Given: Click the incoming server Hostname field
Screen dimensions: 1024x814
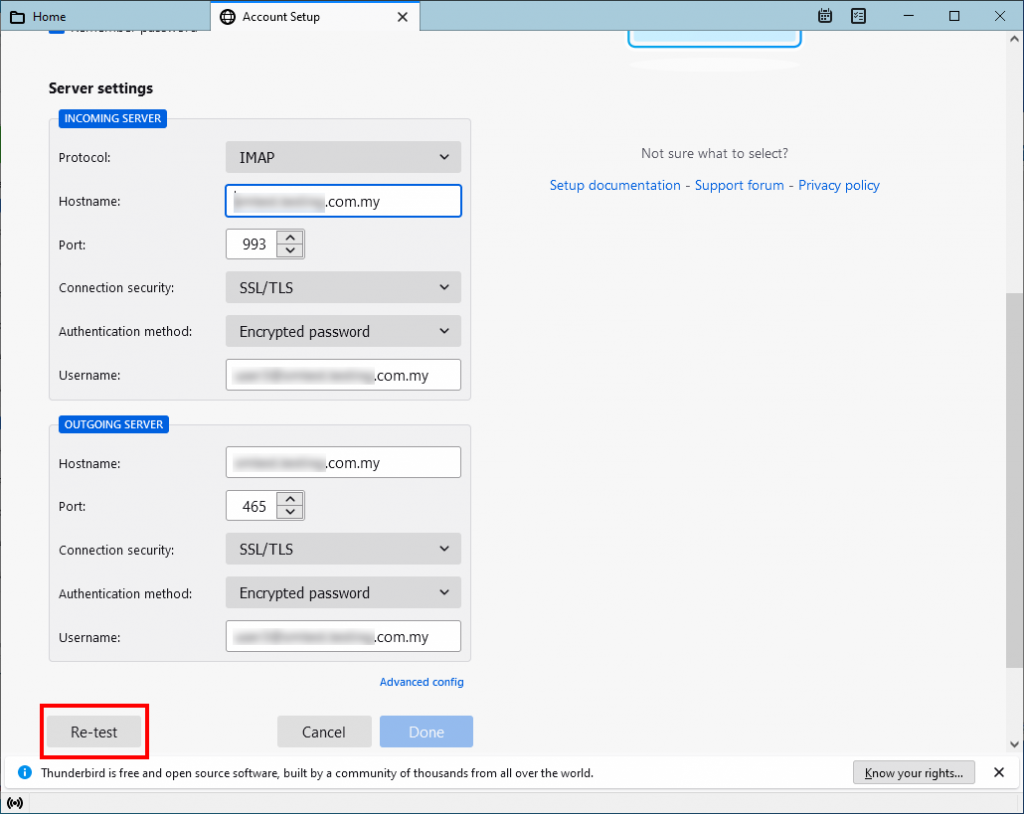Looking at the screenshot, I should click(343, 201).
